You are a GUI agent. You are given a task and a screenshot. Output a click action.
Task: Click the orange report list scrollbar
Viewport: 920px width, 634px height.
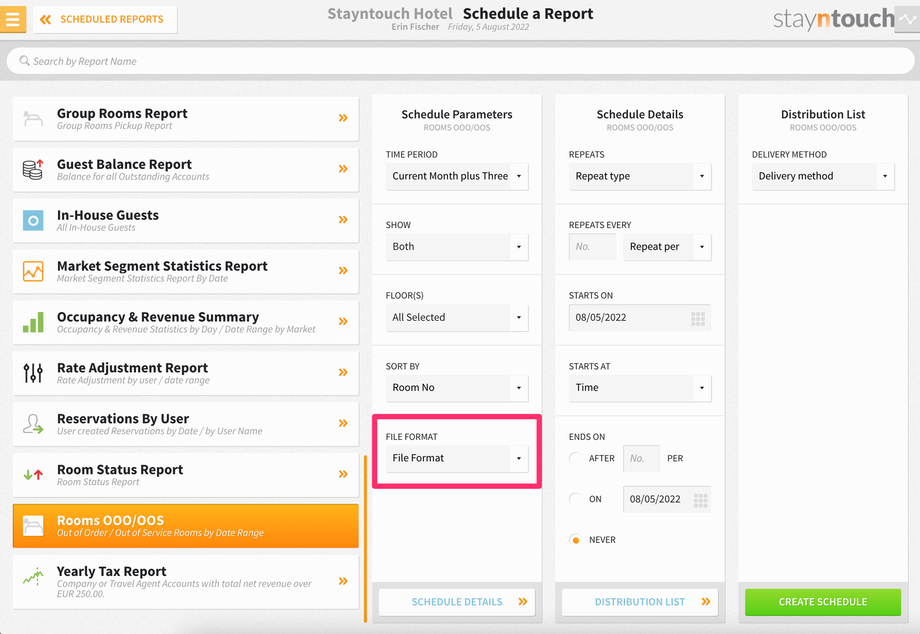click(365, 538)
